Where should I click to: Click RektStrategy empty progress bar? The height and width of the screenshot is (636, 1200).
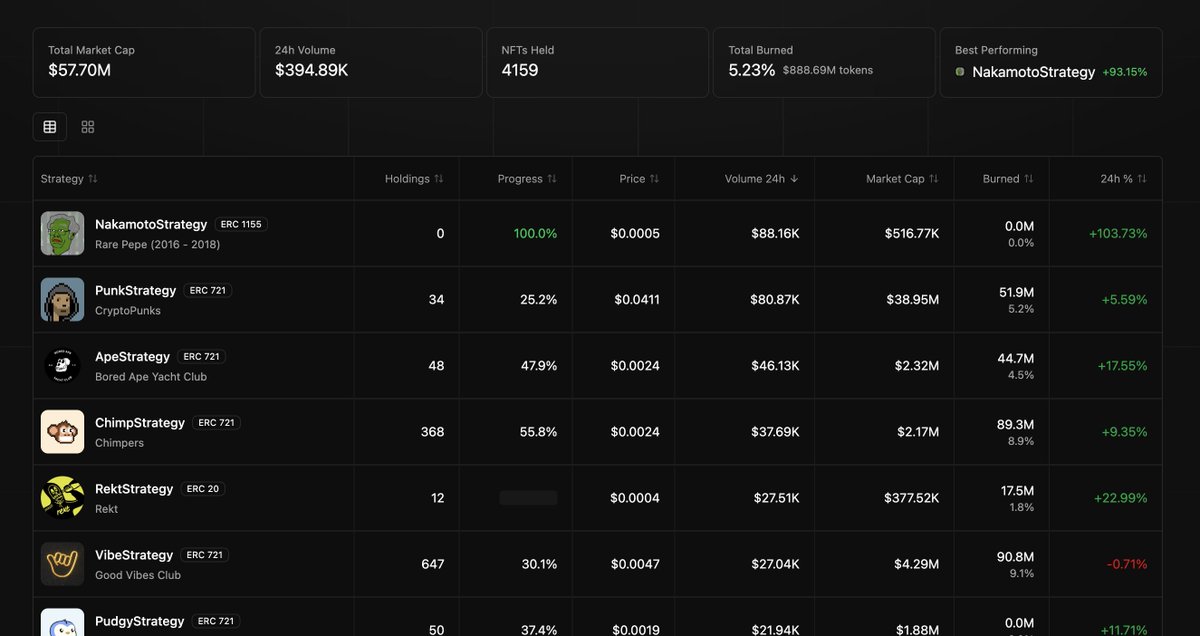pyautogui.click(x=528, y=497)
